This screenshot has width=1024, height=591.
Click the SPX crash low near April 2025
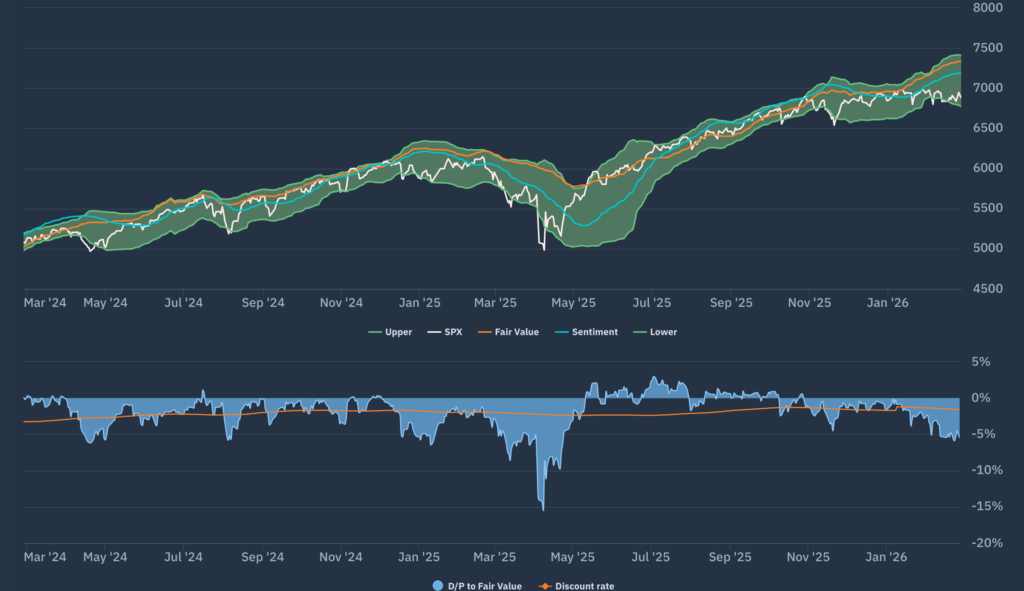544,250
